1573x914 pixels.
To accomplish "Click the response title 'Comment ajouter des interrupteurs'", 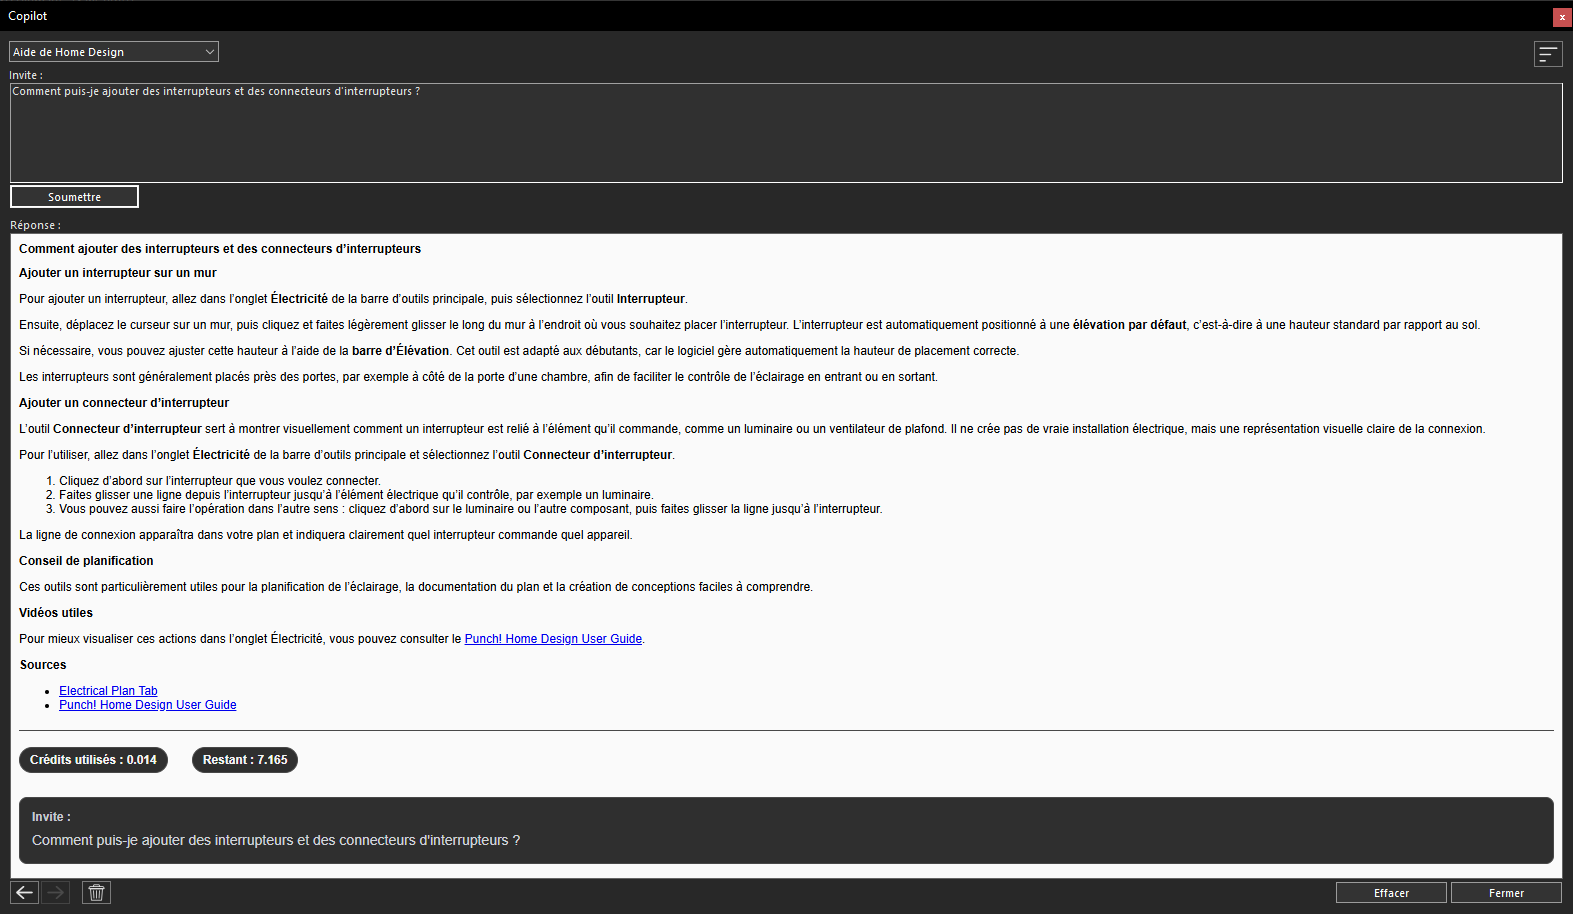I will click(220, 249).
